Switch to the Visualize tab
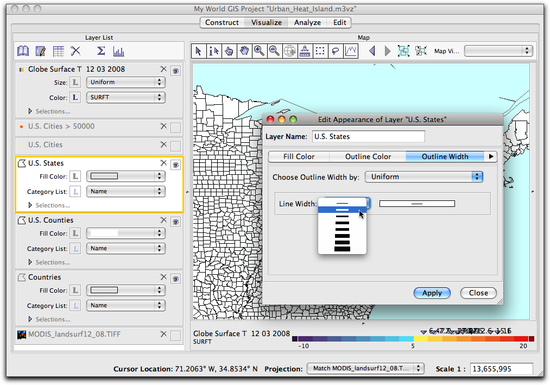This screenshot has height=385, width=550. (266, 22)
